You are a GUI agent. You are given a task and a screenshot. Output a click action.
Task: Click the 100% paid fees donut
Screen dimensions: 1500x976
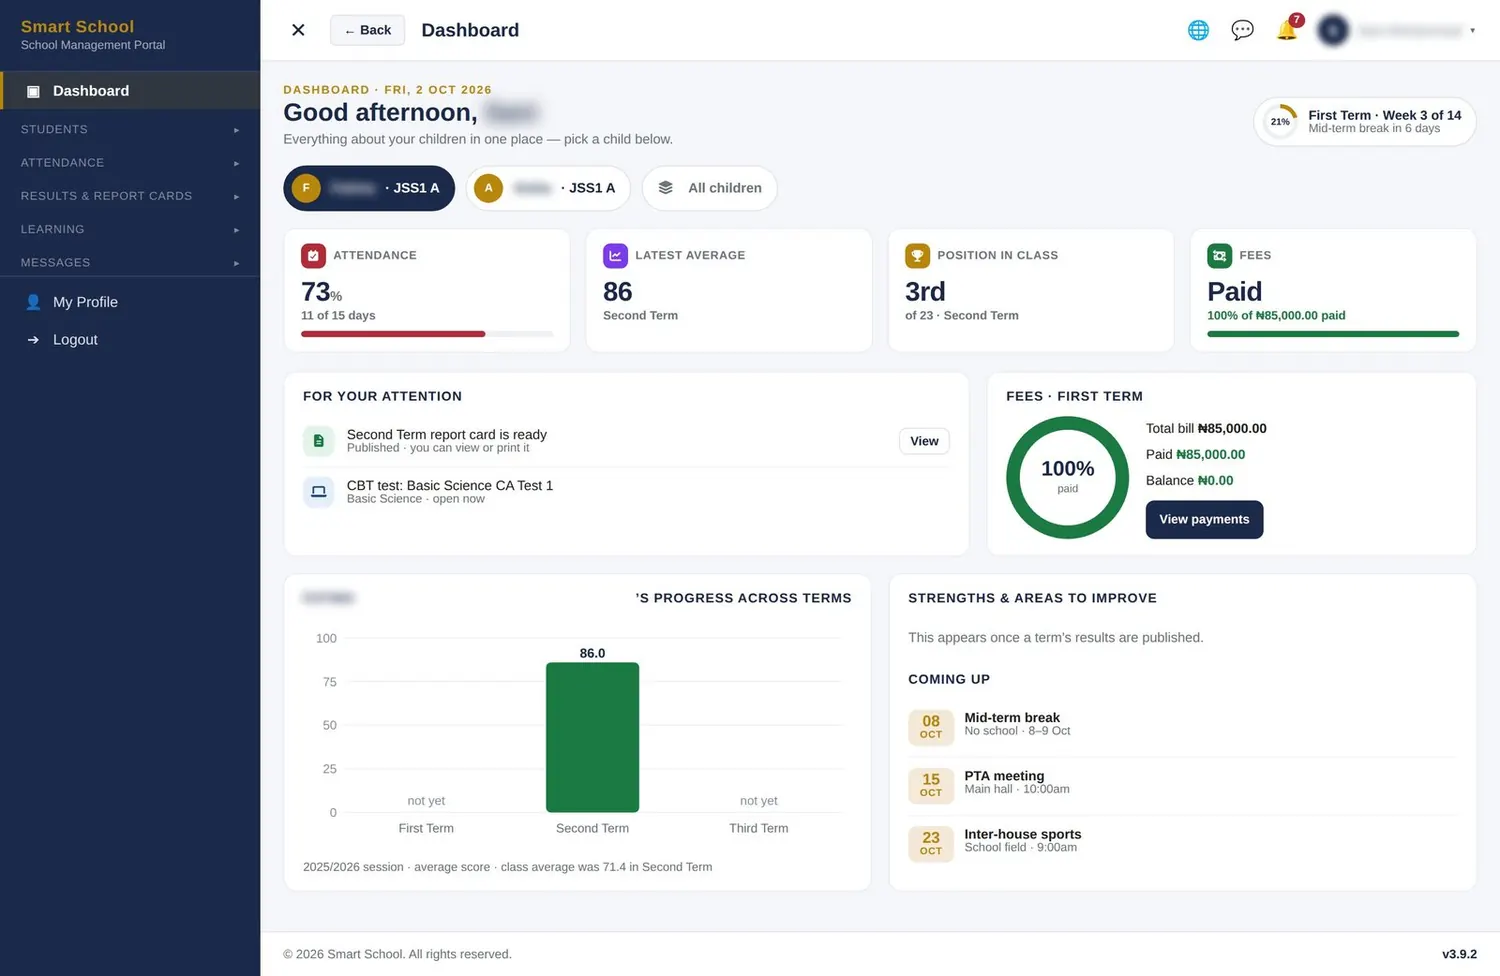coord(1067,477)
